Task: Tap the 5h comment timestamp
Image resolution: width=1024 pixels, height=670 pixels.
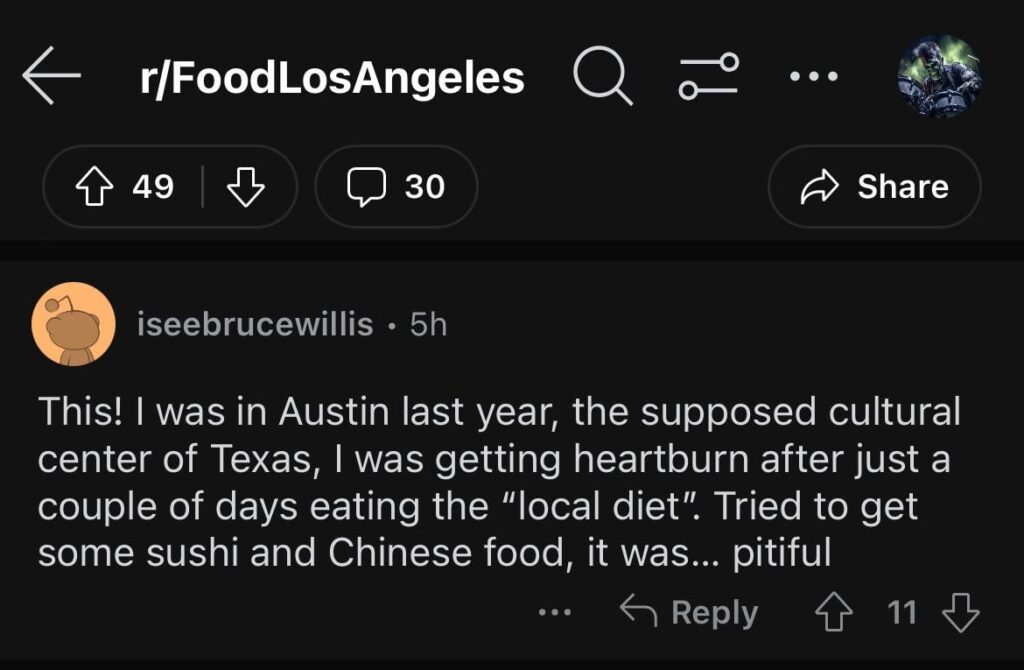Action: [429, 325]
